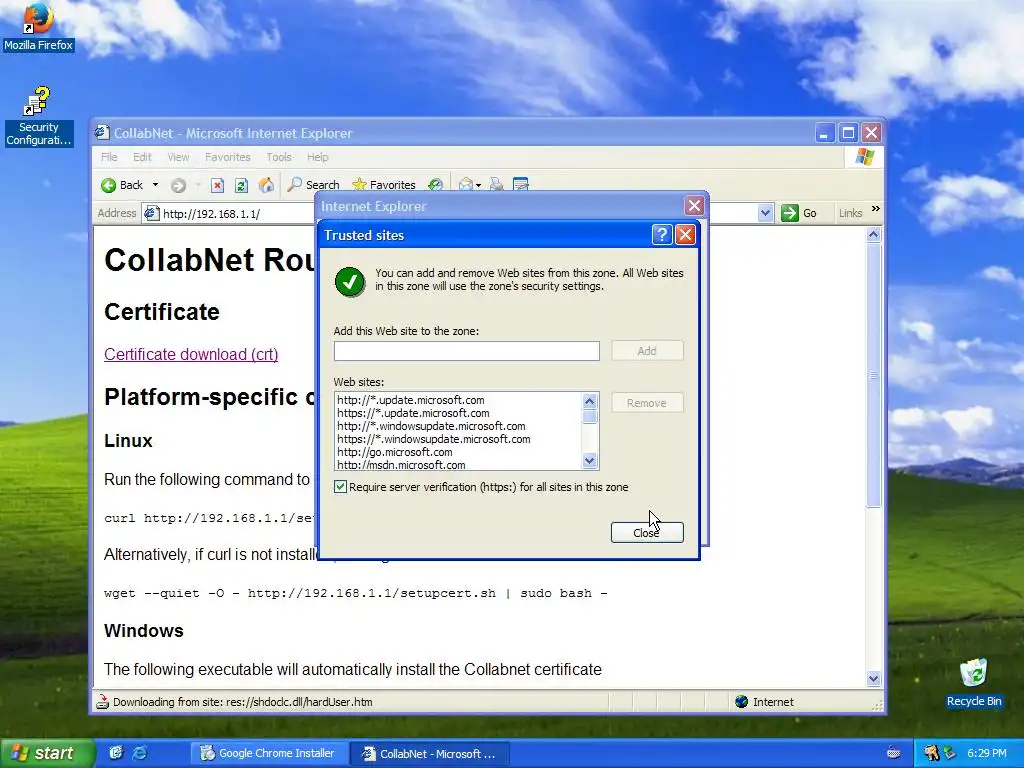Click the page scrollbar up arrow in IE
This screenshot has width=1024, height=768.
[874, 234]
